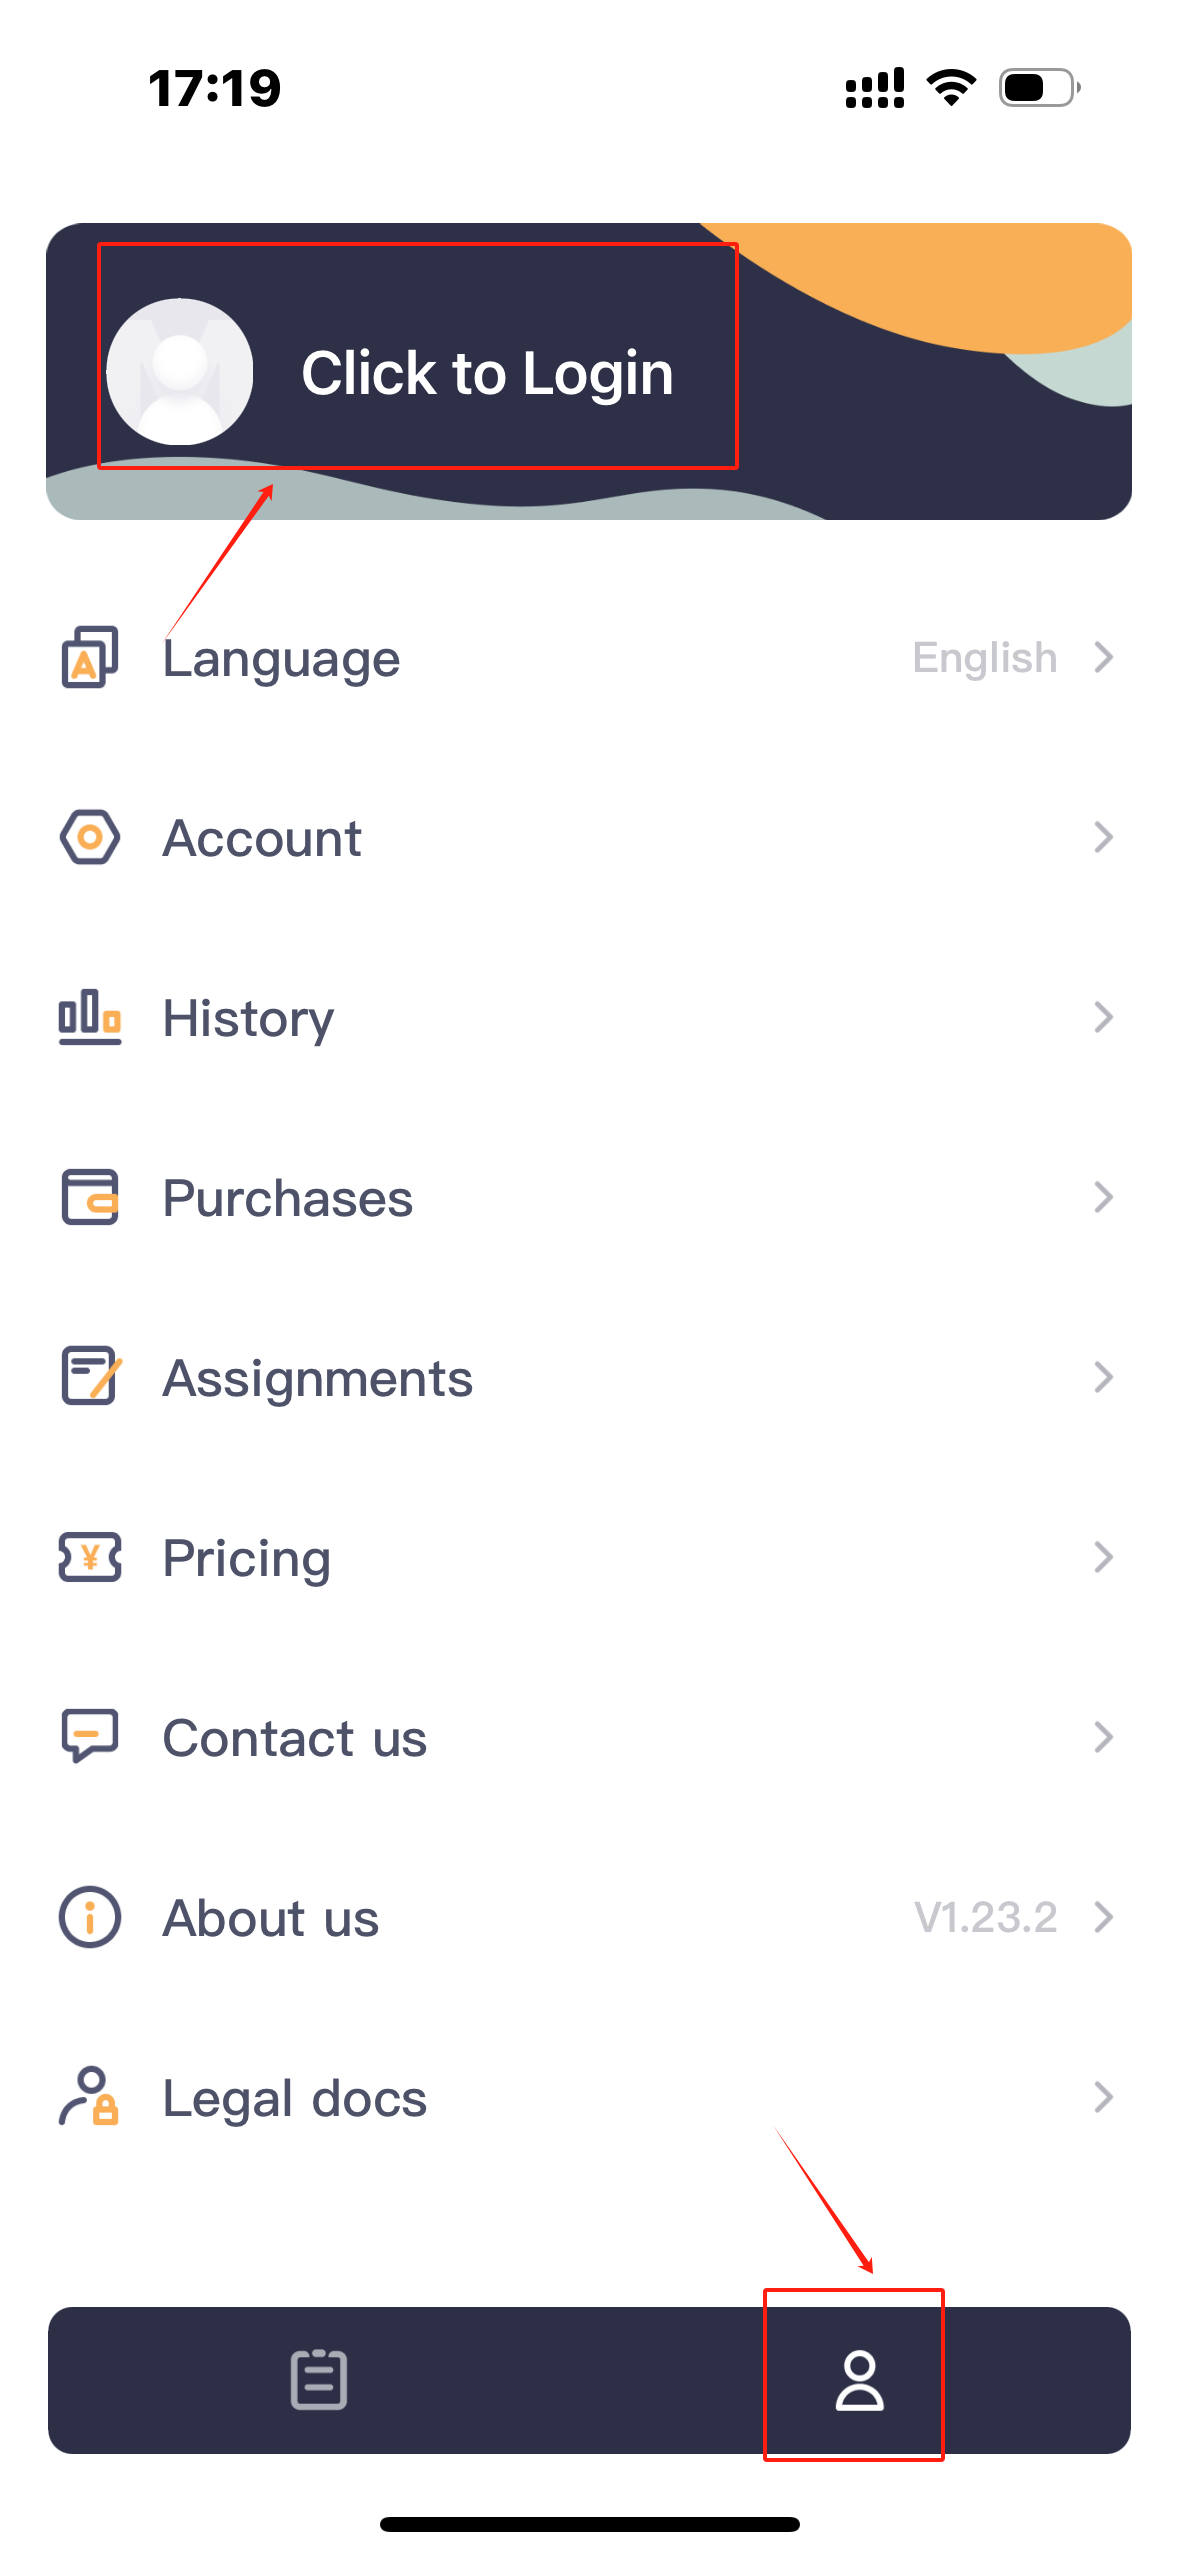
Task: Tap the default profile avatar
Action: pyautogui.click(x=180, y=372)
